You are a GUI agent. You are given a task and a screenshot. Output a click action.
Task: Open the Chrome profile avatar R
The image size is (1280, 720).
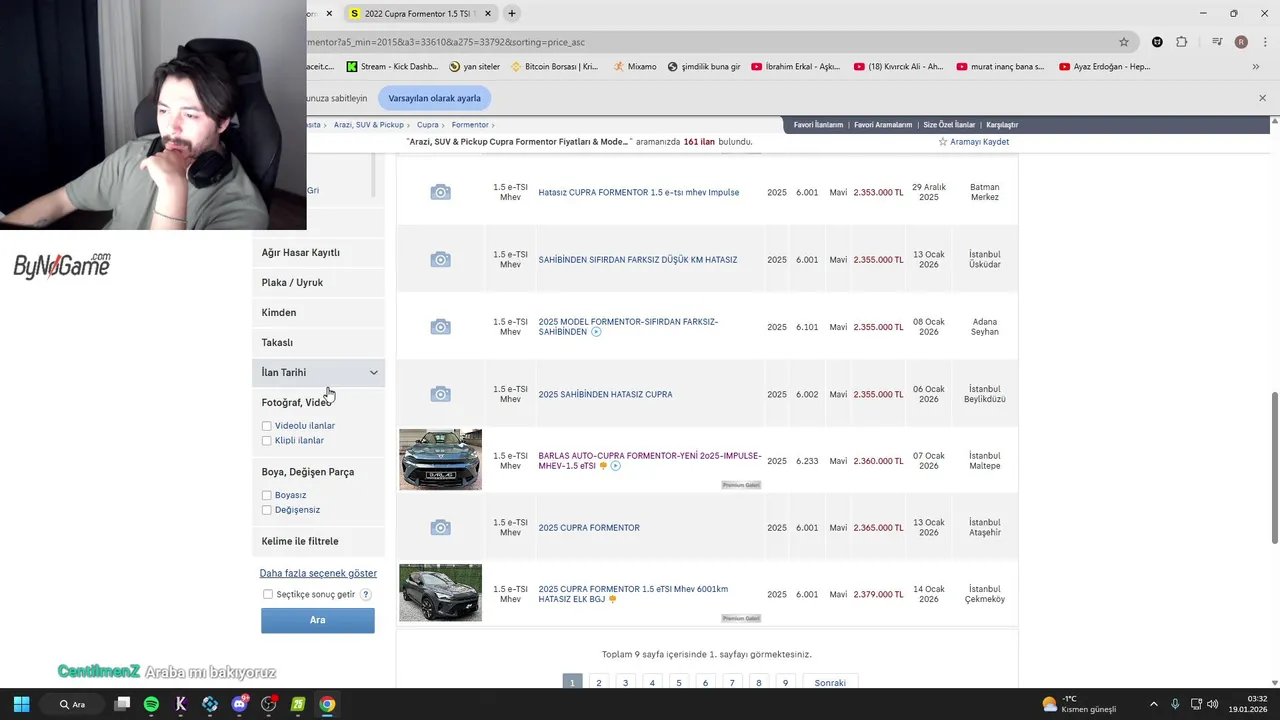1241,42
